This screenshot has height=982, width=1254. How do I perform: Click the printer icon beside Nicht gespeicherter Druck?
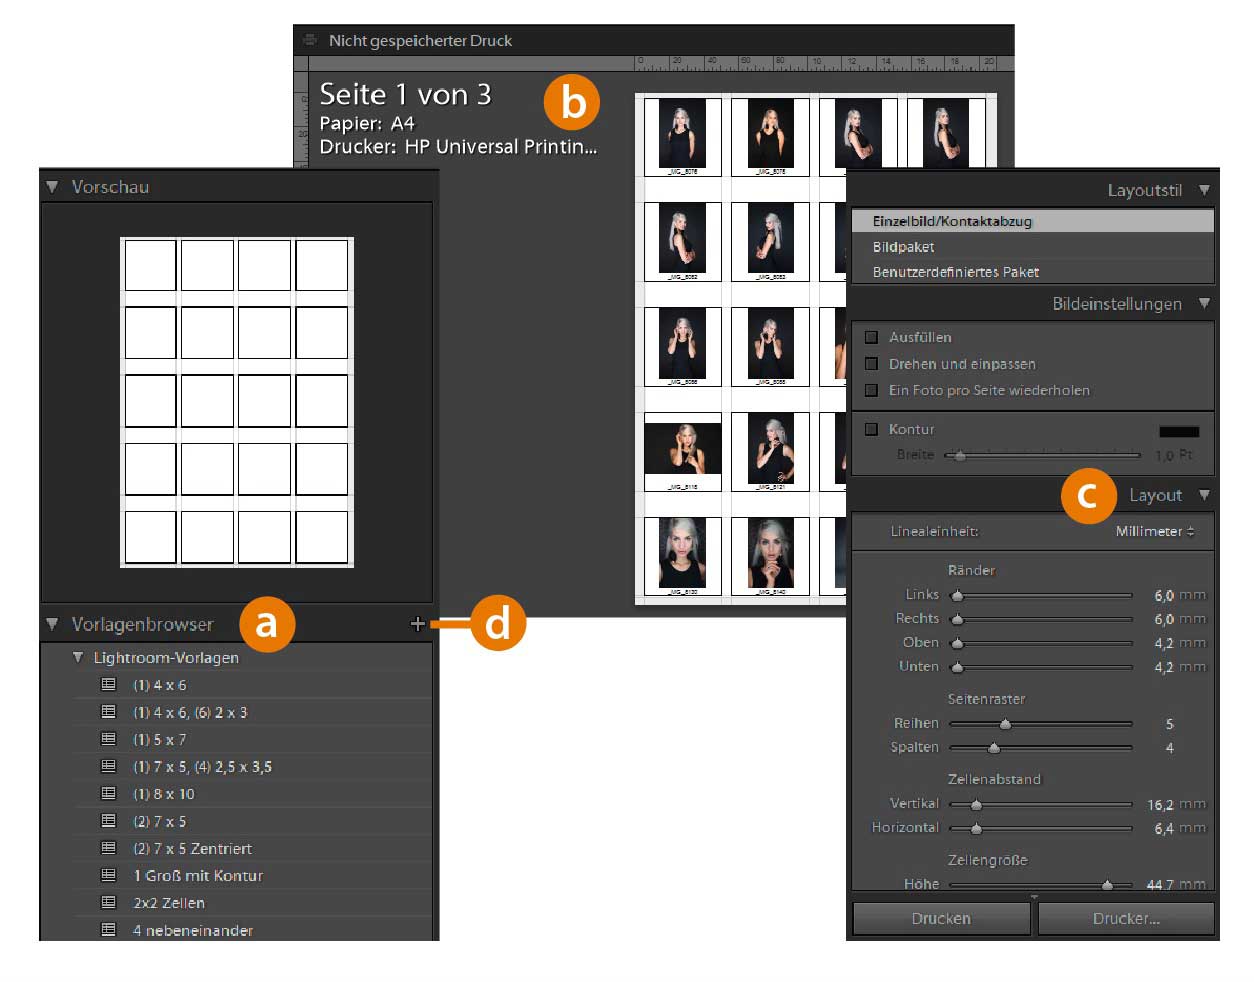pyautogui.click(x=310, y=40)
